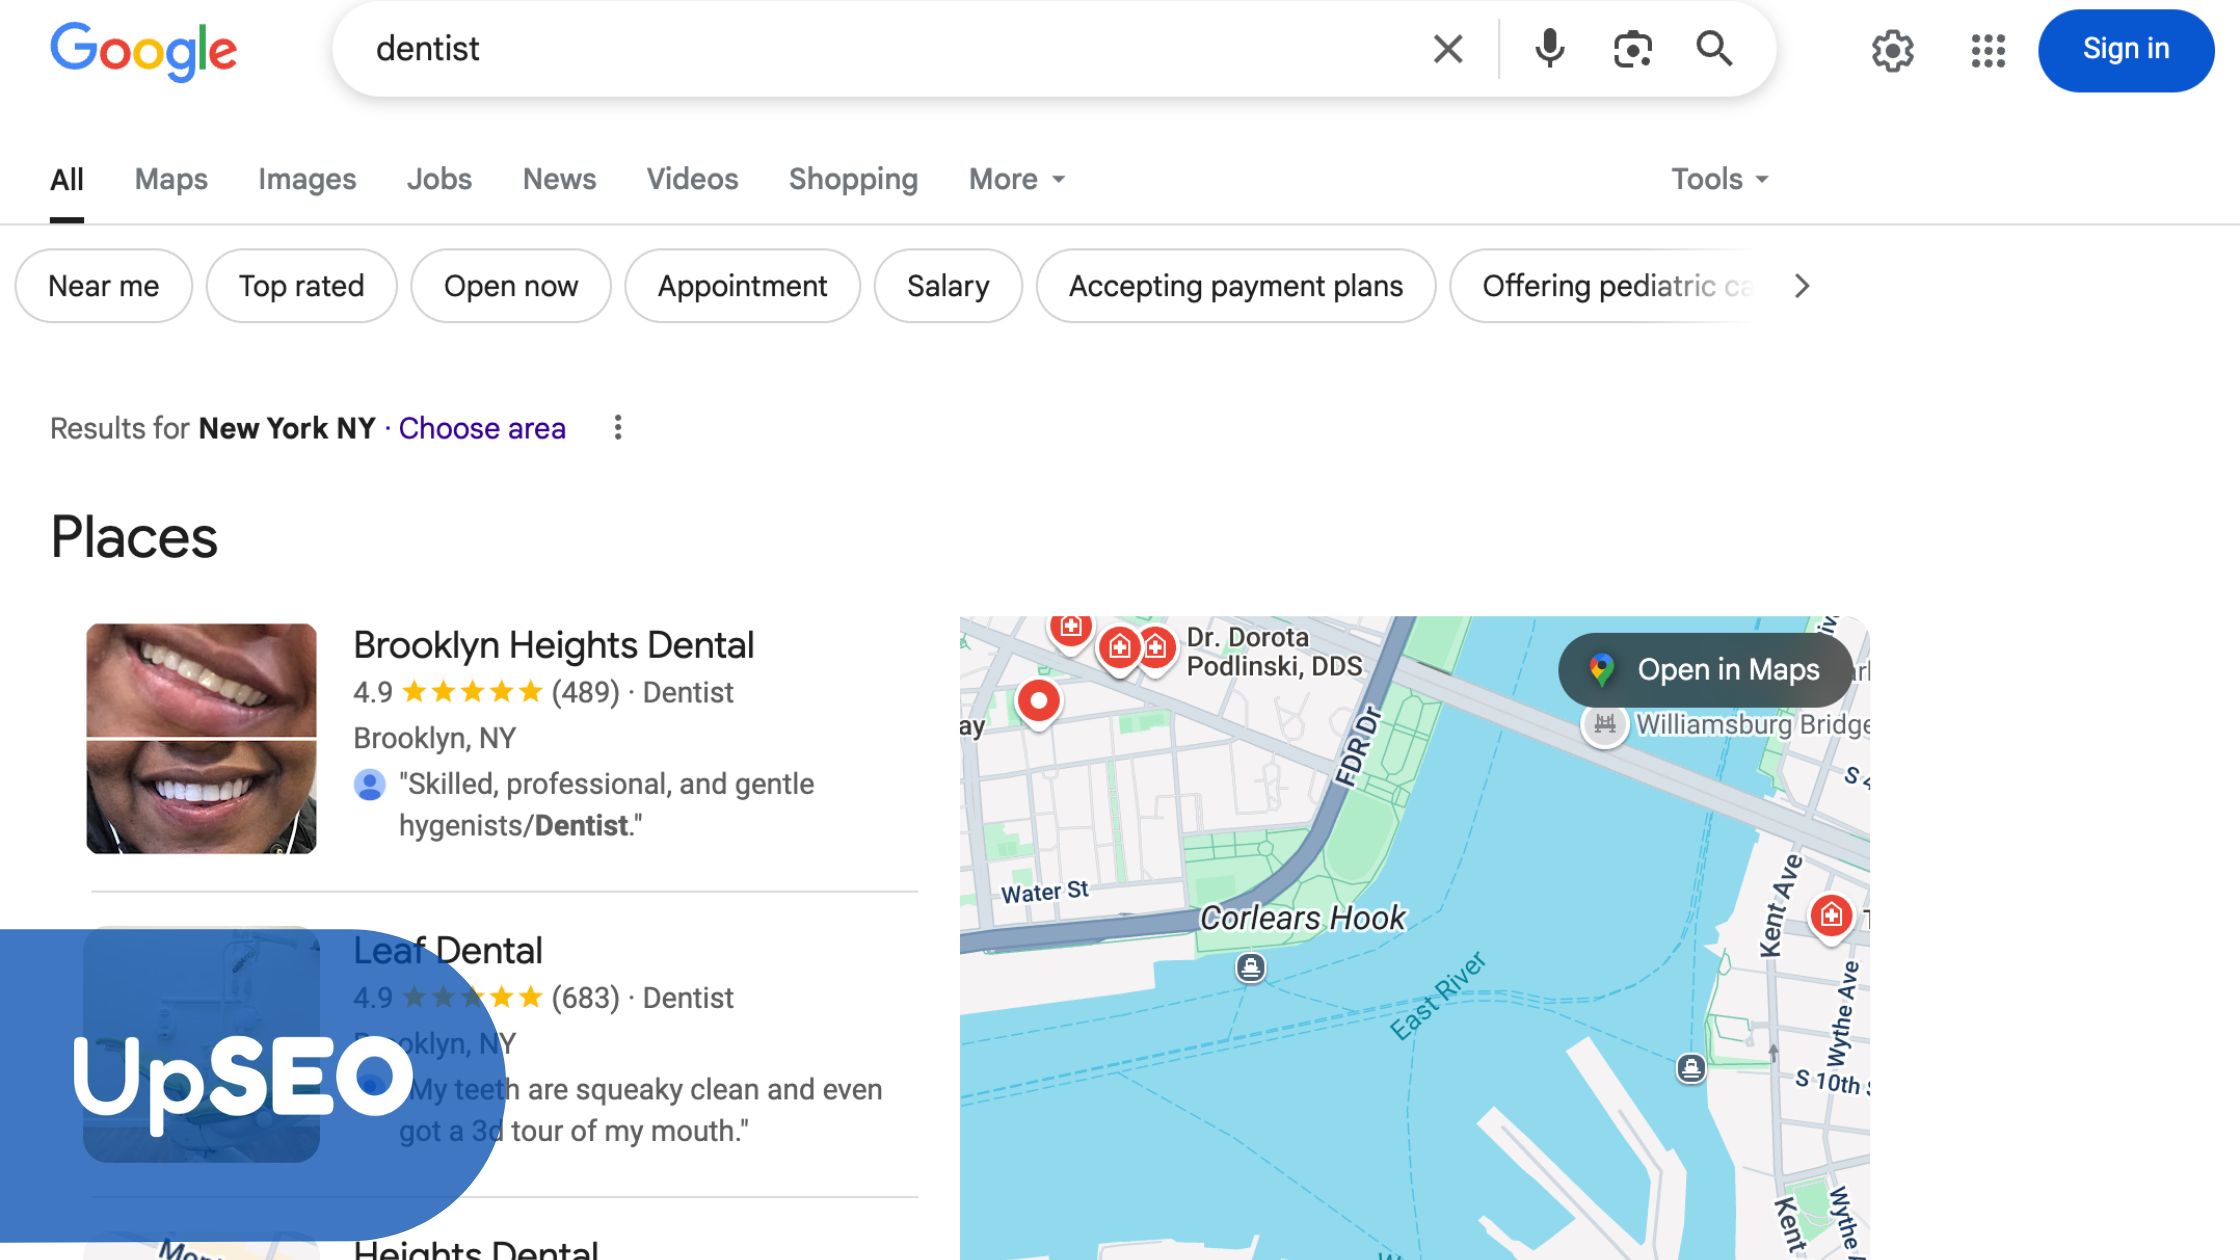Toggle the Top rated filter chip
The image size is (2240, 1260).
pyautogui.click(x=301, y=286)
